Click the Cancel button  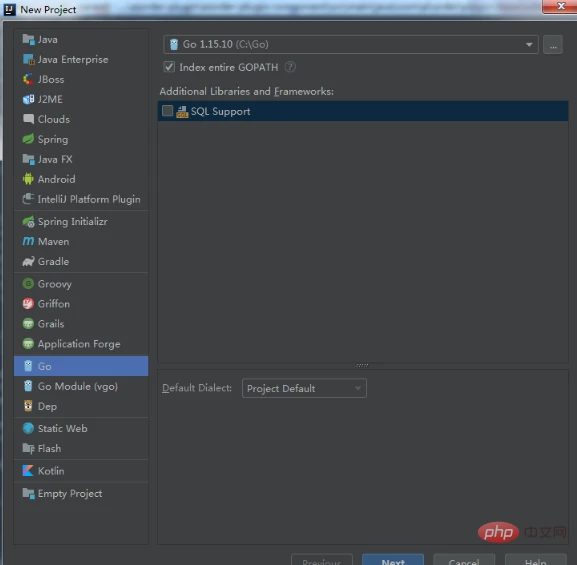coord(464,560)
